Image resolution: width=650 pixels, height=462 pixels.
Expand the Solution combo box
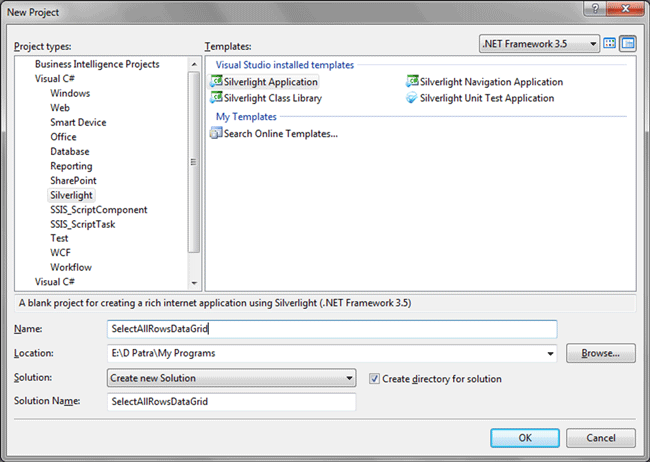(x=349, y=378)
